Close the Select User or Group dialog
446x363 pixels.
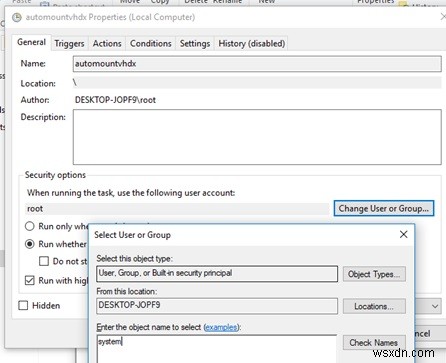[403, 234]
